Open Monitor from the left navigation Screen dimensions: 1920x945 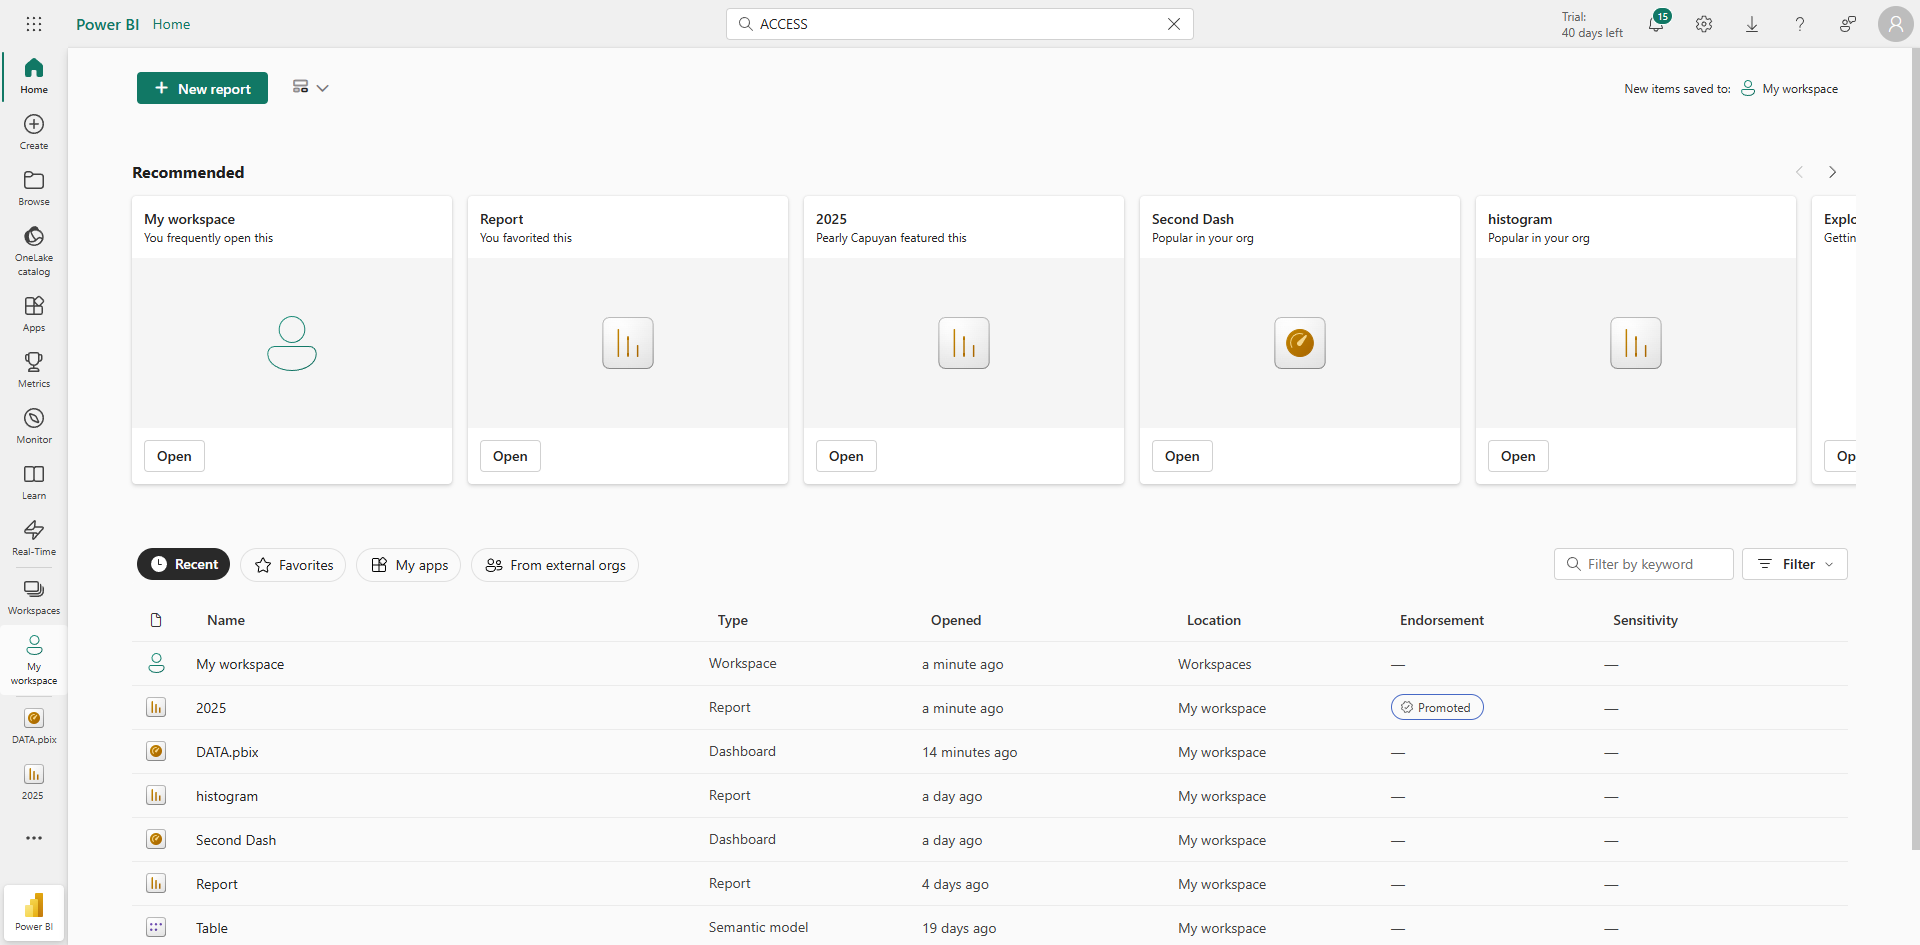tap(34, 425)
